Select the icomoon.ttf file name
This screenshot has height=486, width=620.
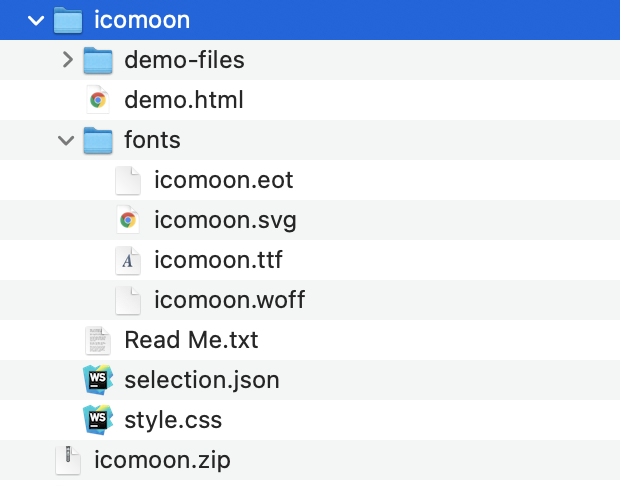point(218,260)
